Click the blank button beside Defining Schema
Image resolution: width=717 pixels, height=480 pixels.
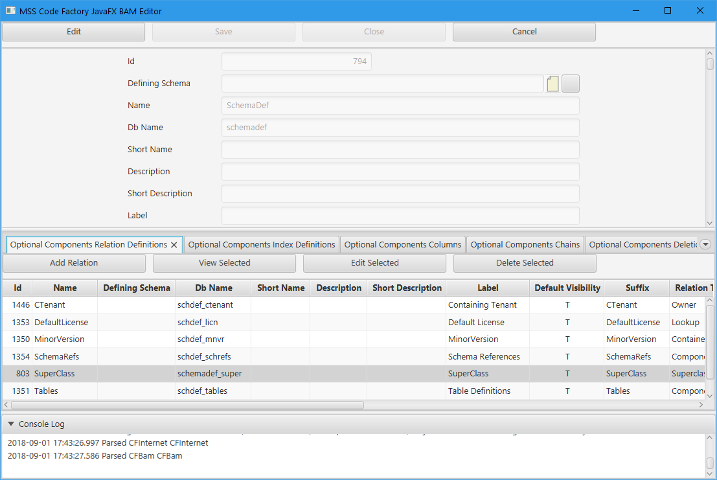coord(571,84)
